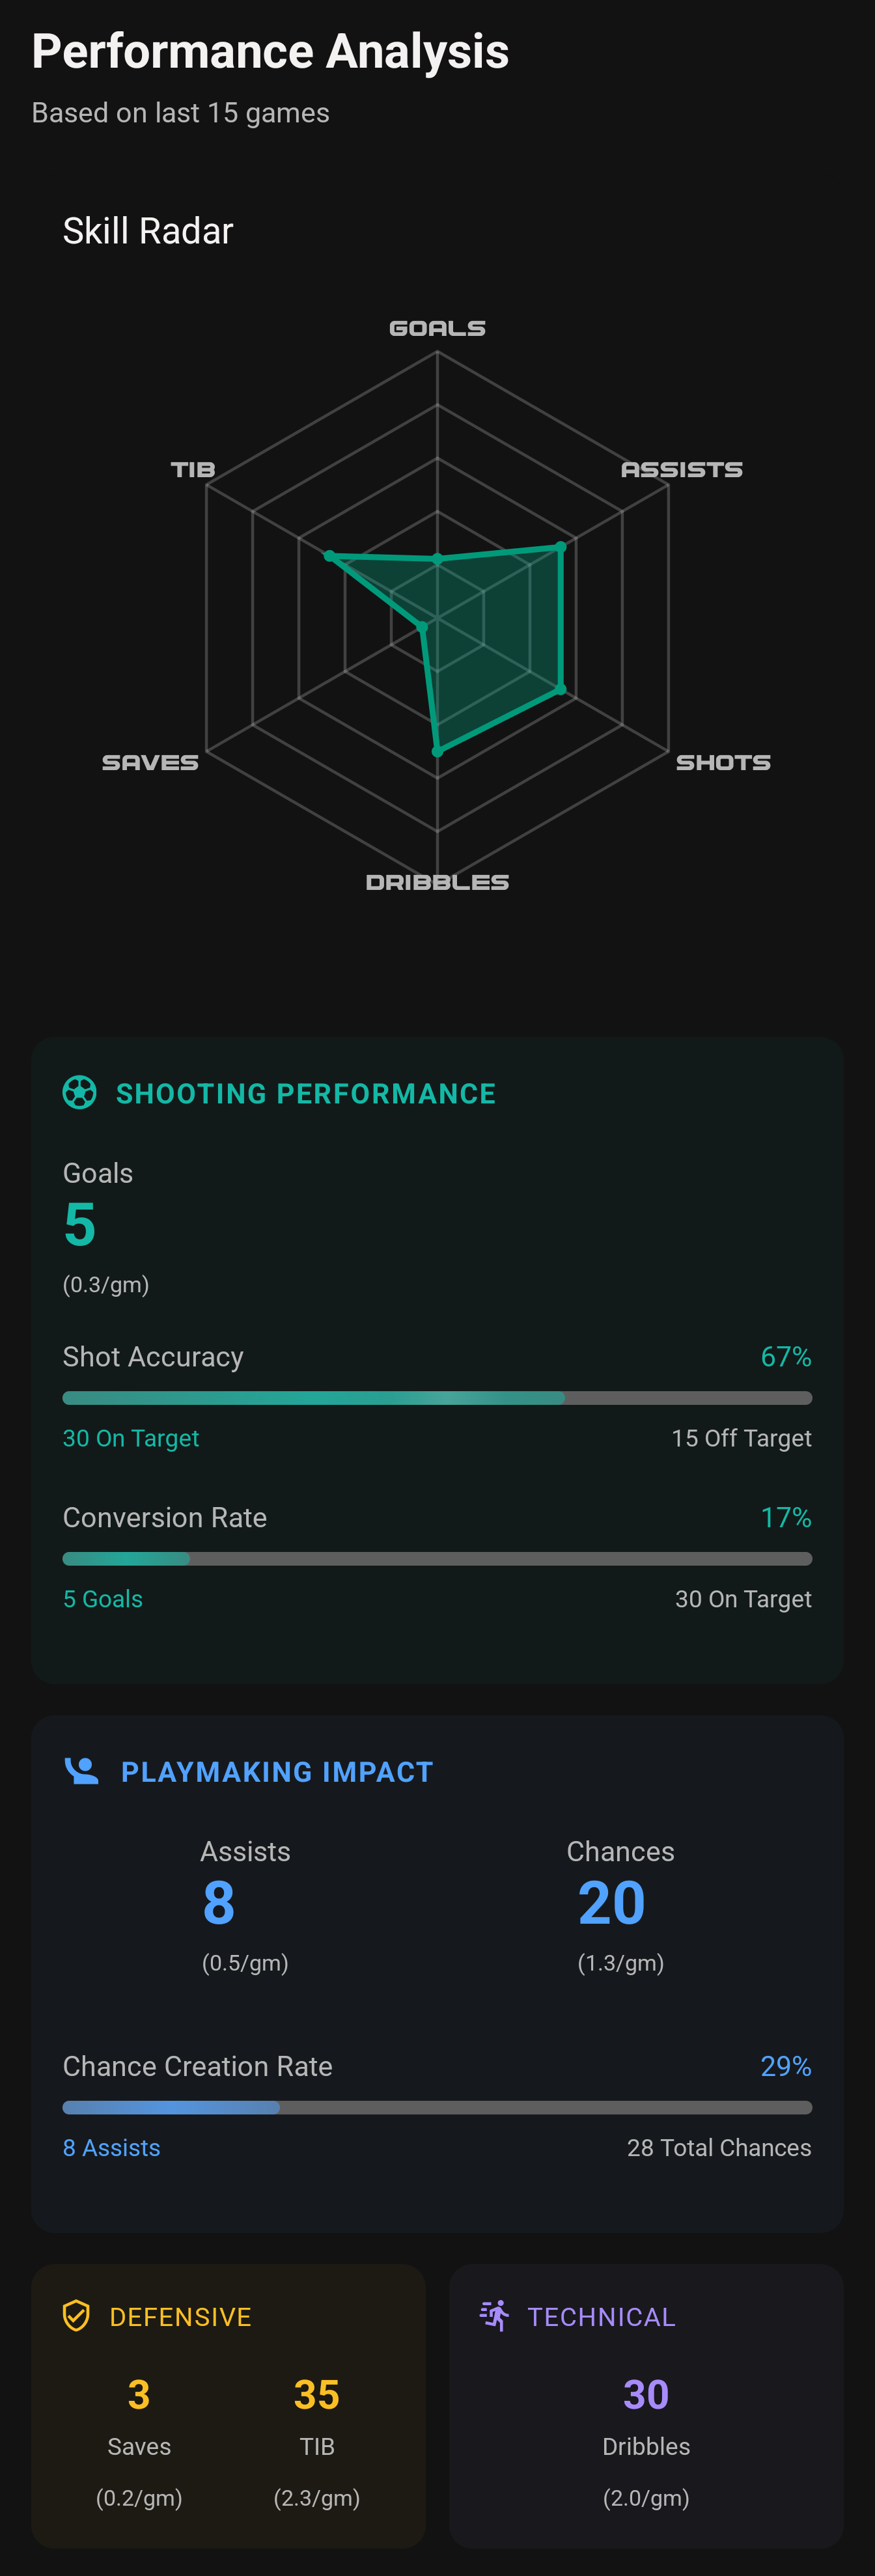Image resolution: width=875 pixels, height=2576 pixels.
Task: Select the DRIBBLES radar axis label
Action: [x=437, y=882]
